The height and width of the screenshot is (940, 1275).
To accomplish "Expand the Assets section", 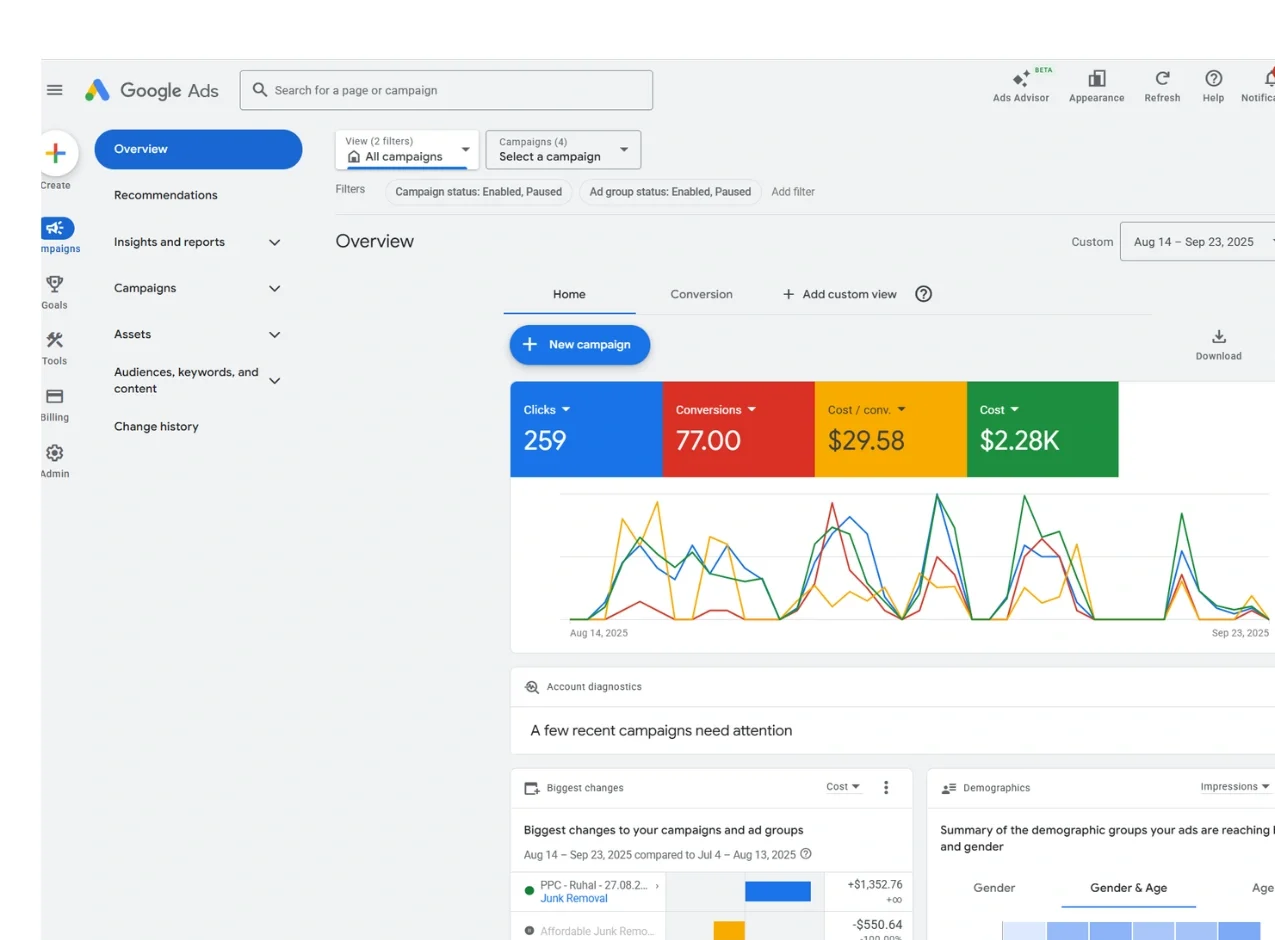I will tap(274, 335).
